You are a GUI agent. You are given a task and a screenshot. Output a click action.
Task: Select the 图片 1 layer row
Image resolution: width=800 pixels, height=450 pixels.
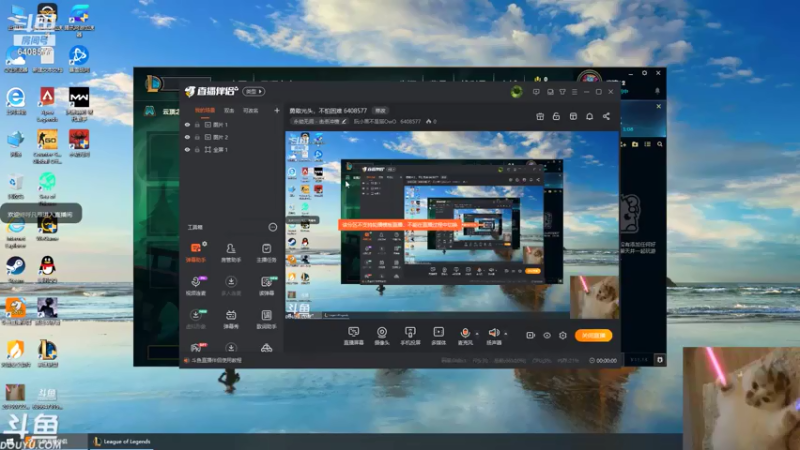tap(232, 124)
